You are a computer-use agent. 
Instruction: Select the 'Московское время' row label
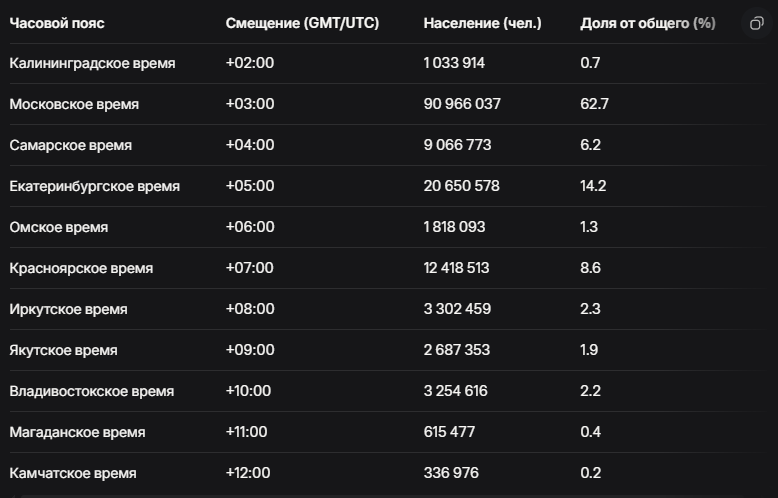pyautogui.click(x=74, y=104)
